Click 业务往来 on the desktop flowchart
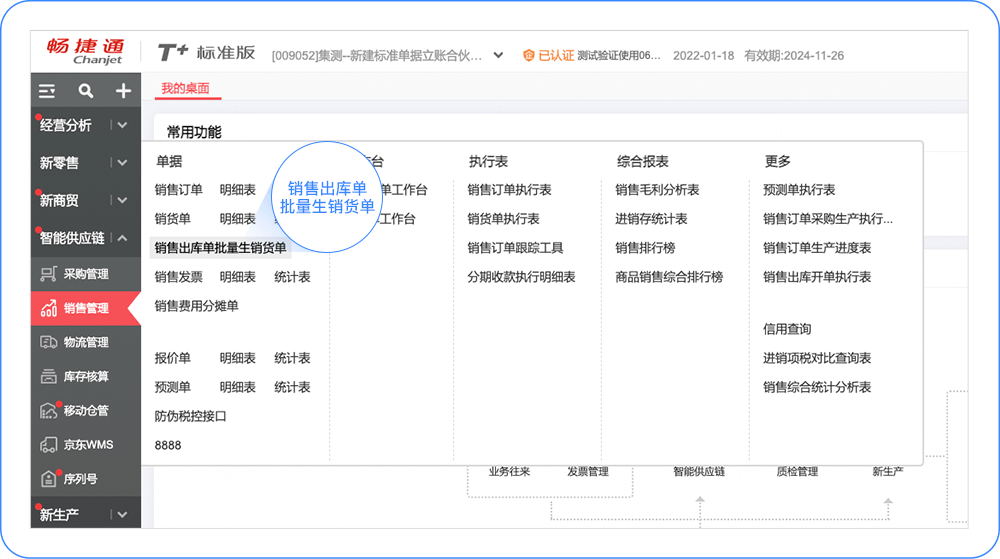 (510, 472)
